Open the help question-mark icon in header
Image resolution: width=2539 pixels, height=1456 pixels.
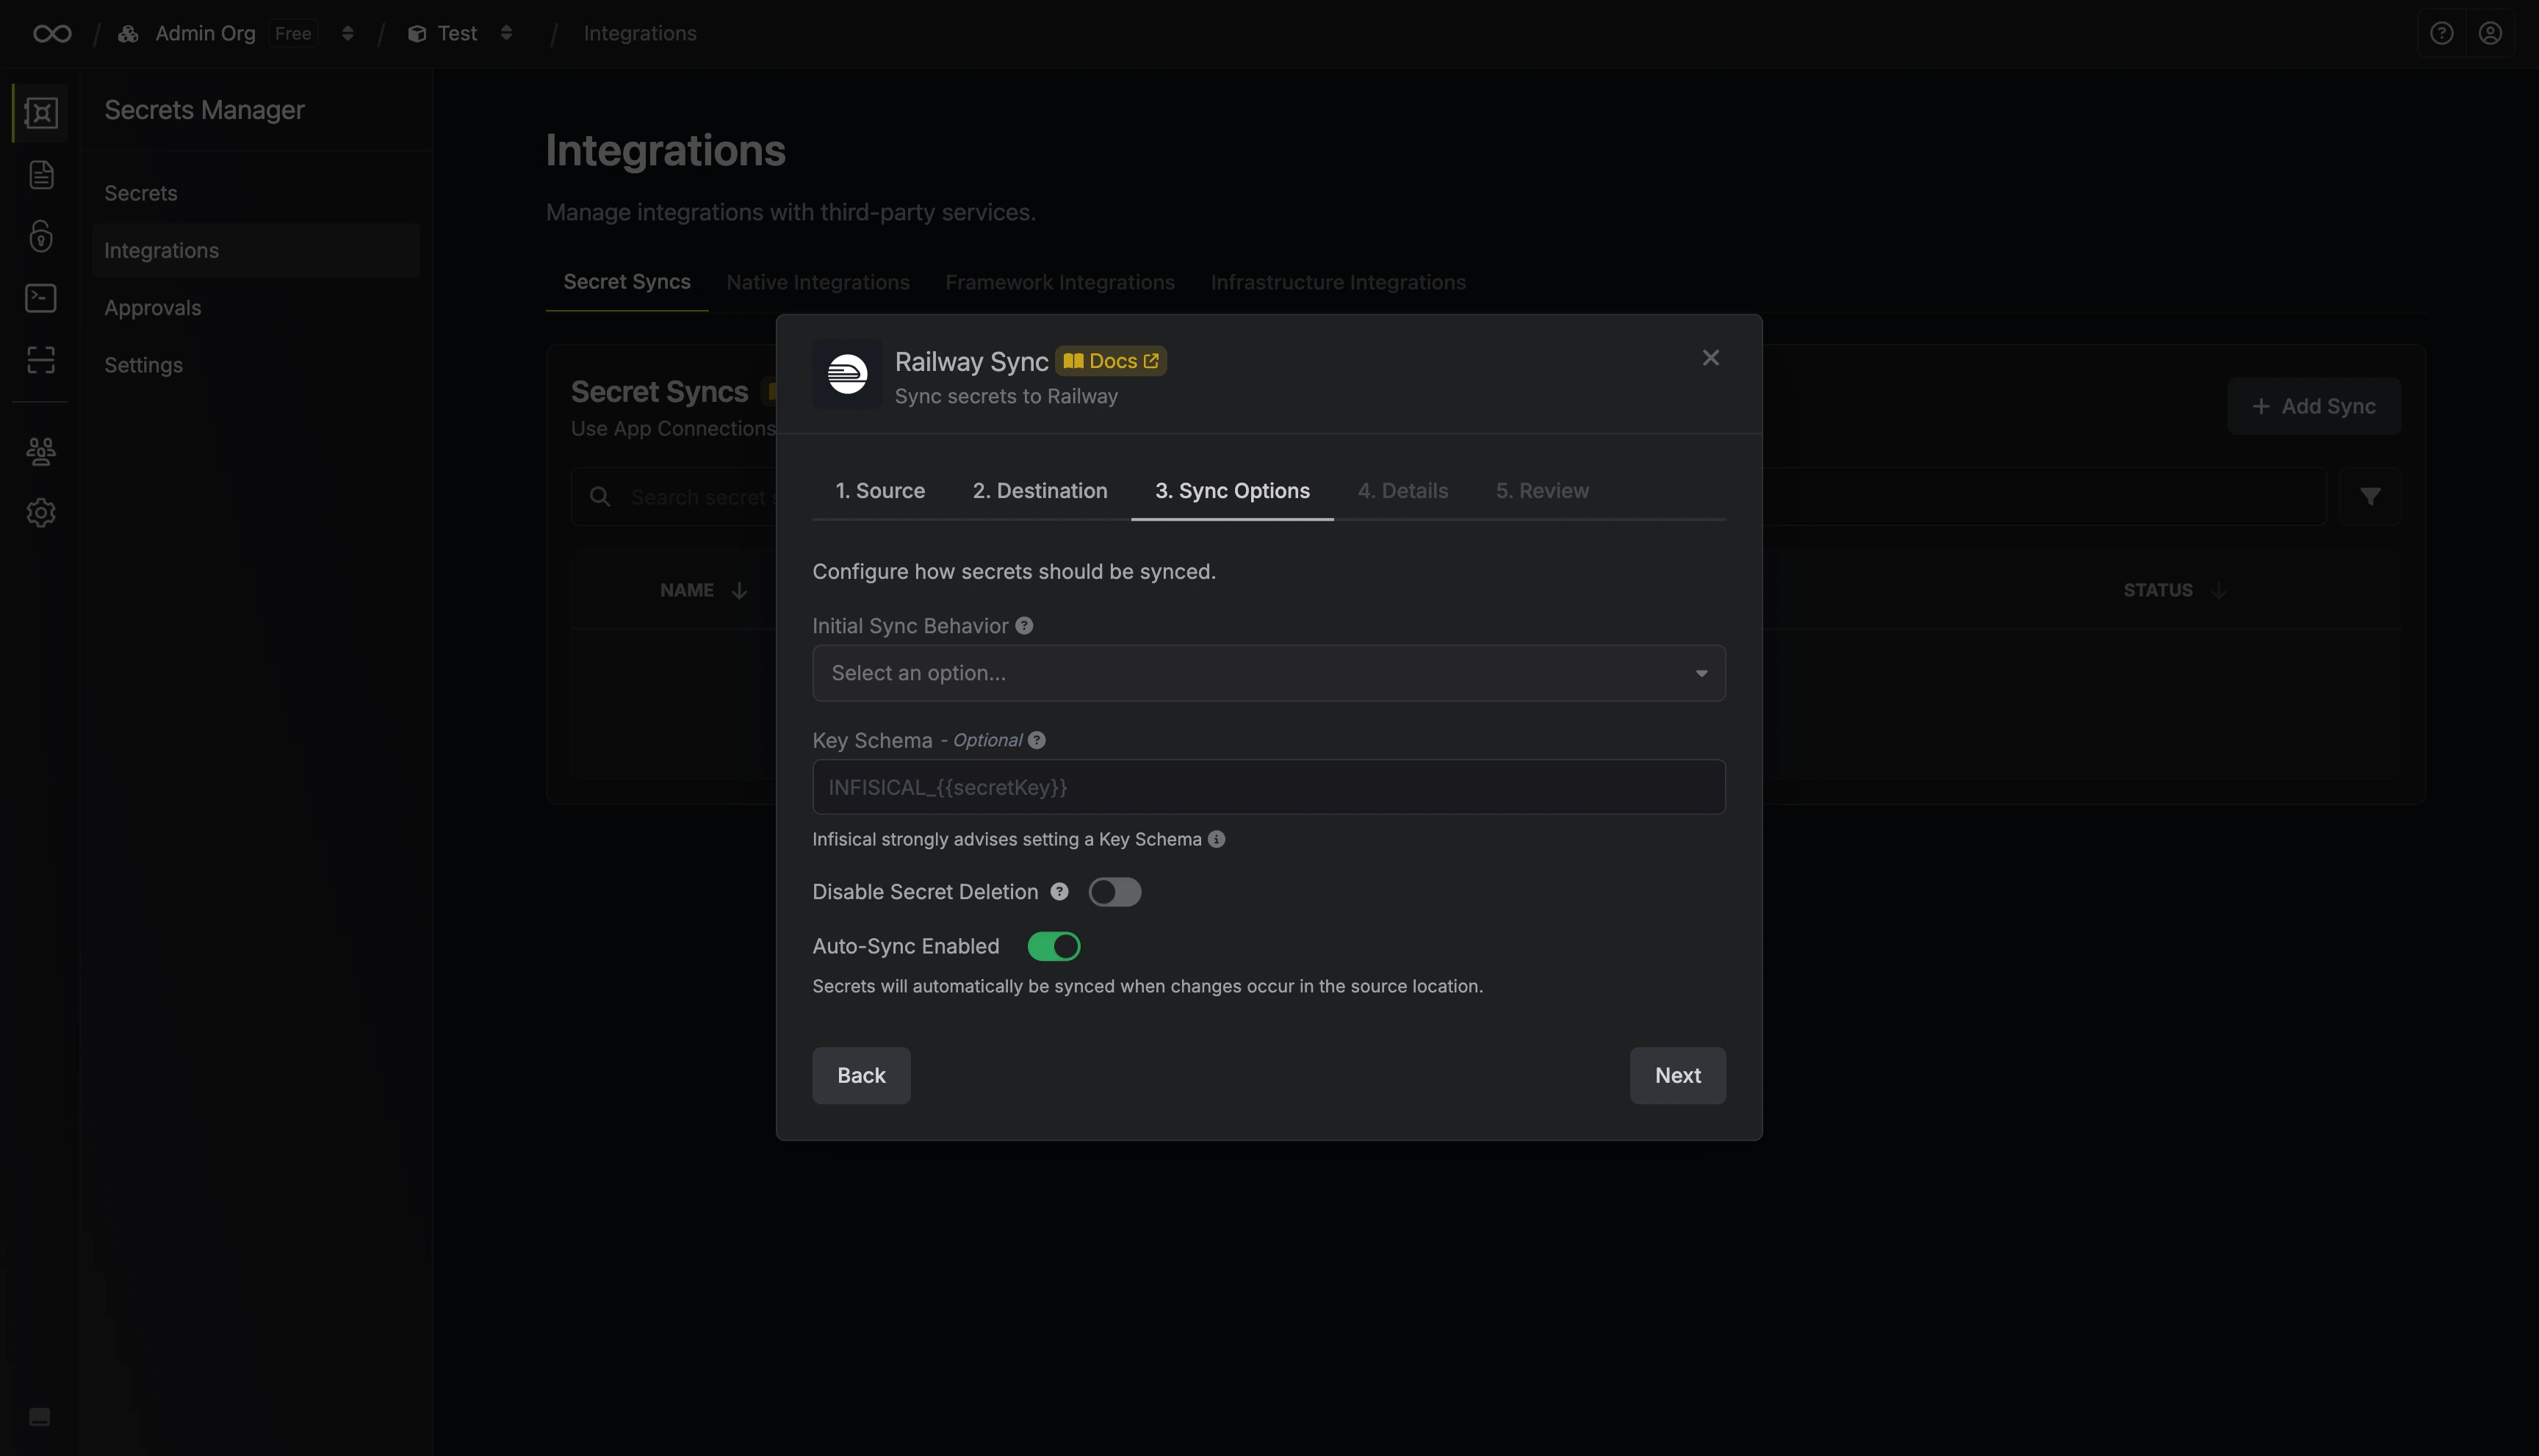2441,34
